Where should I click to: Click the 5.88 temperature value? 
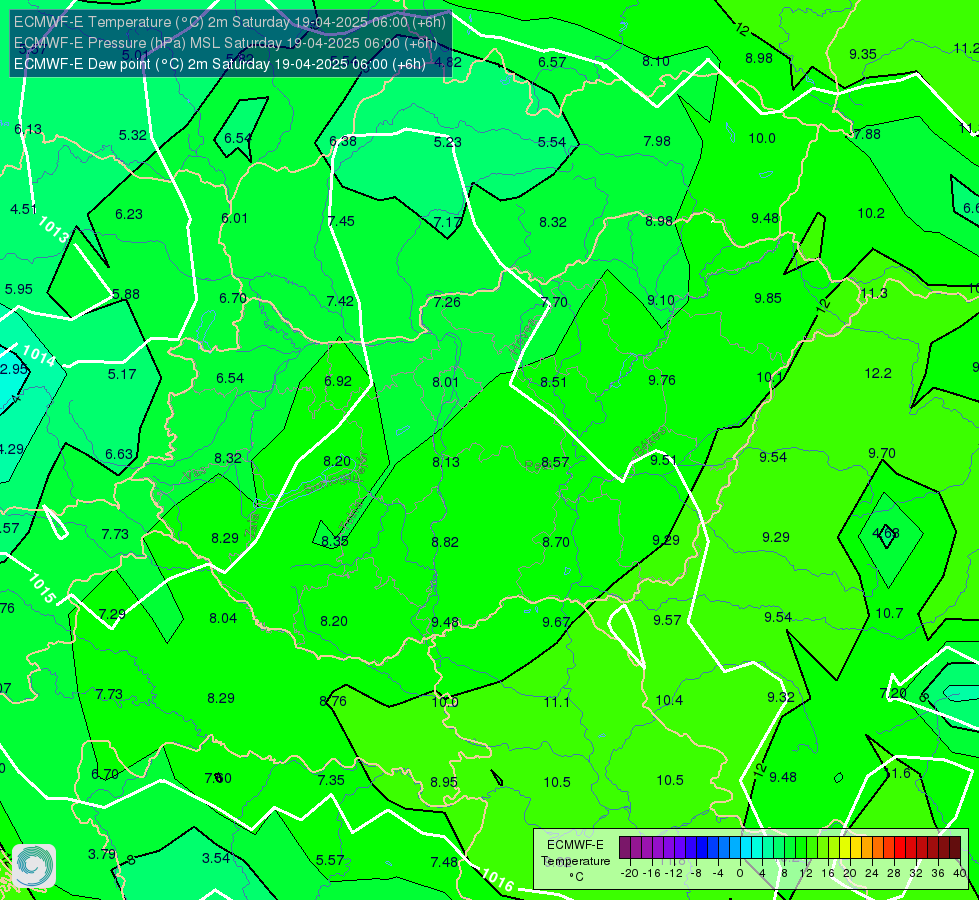(x=125, y=294)
